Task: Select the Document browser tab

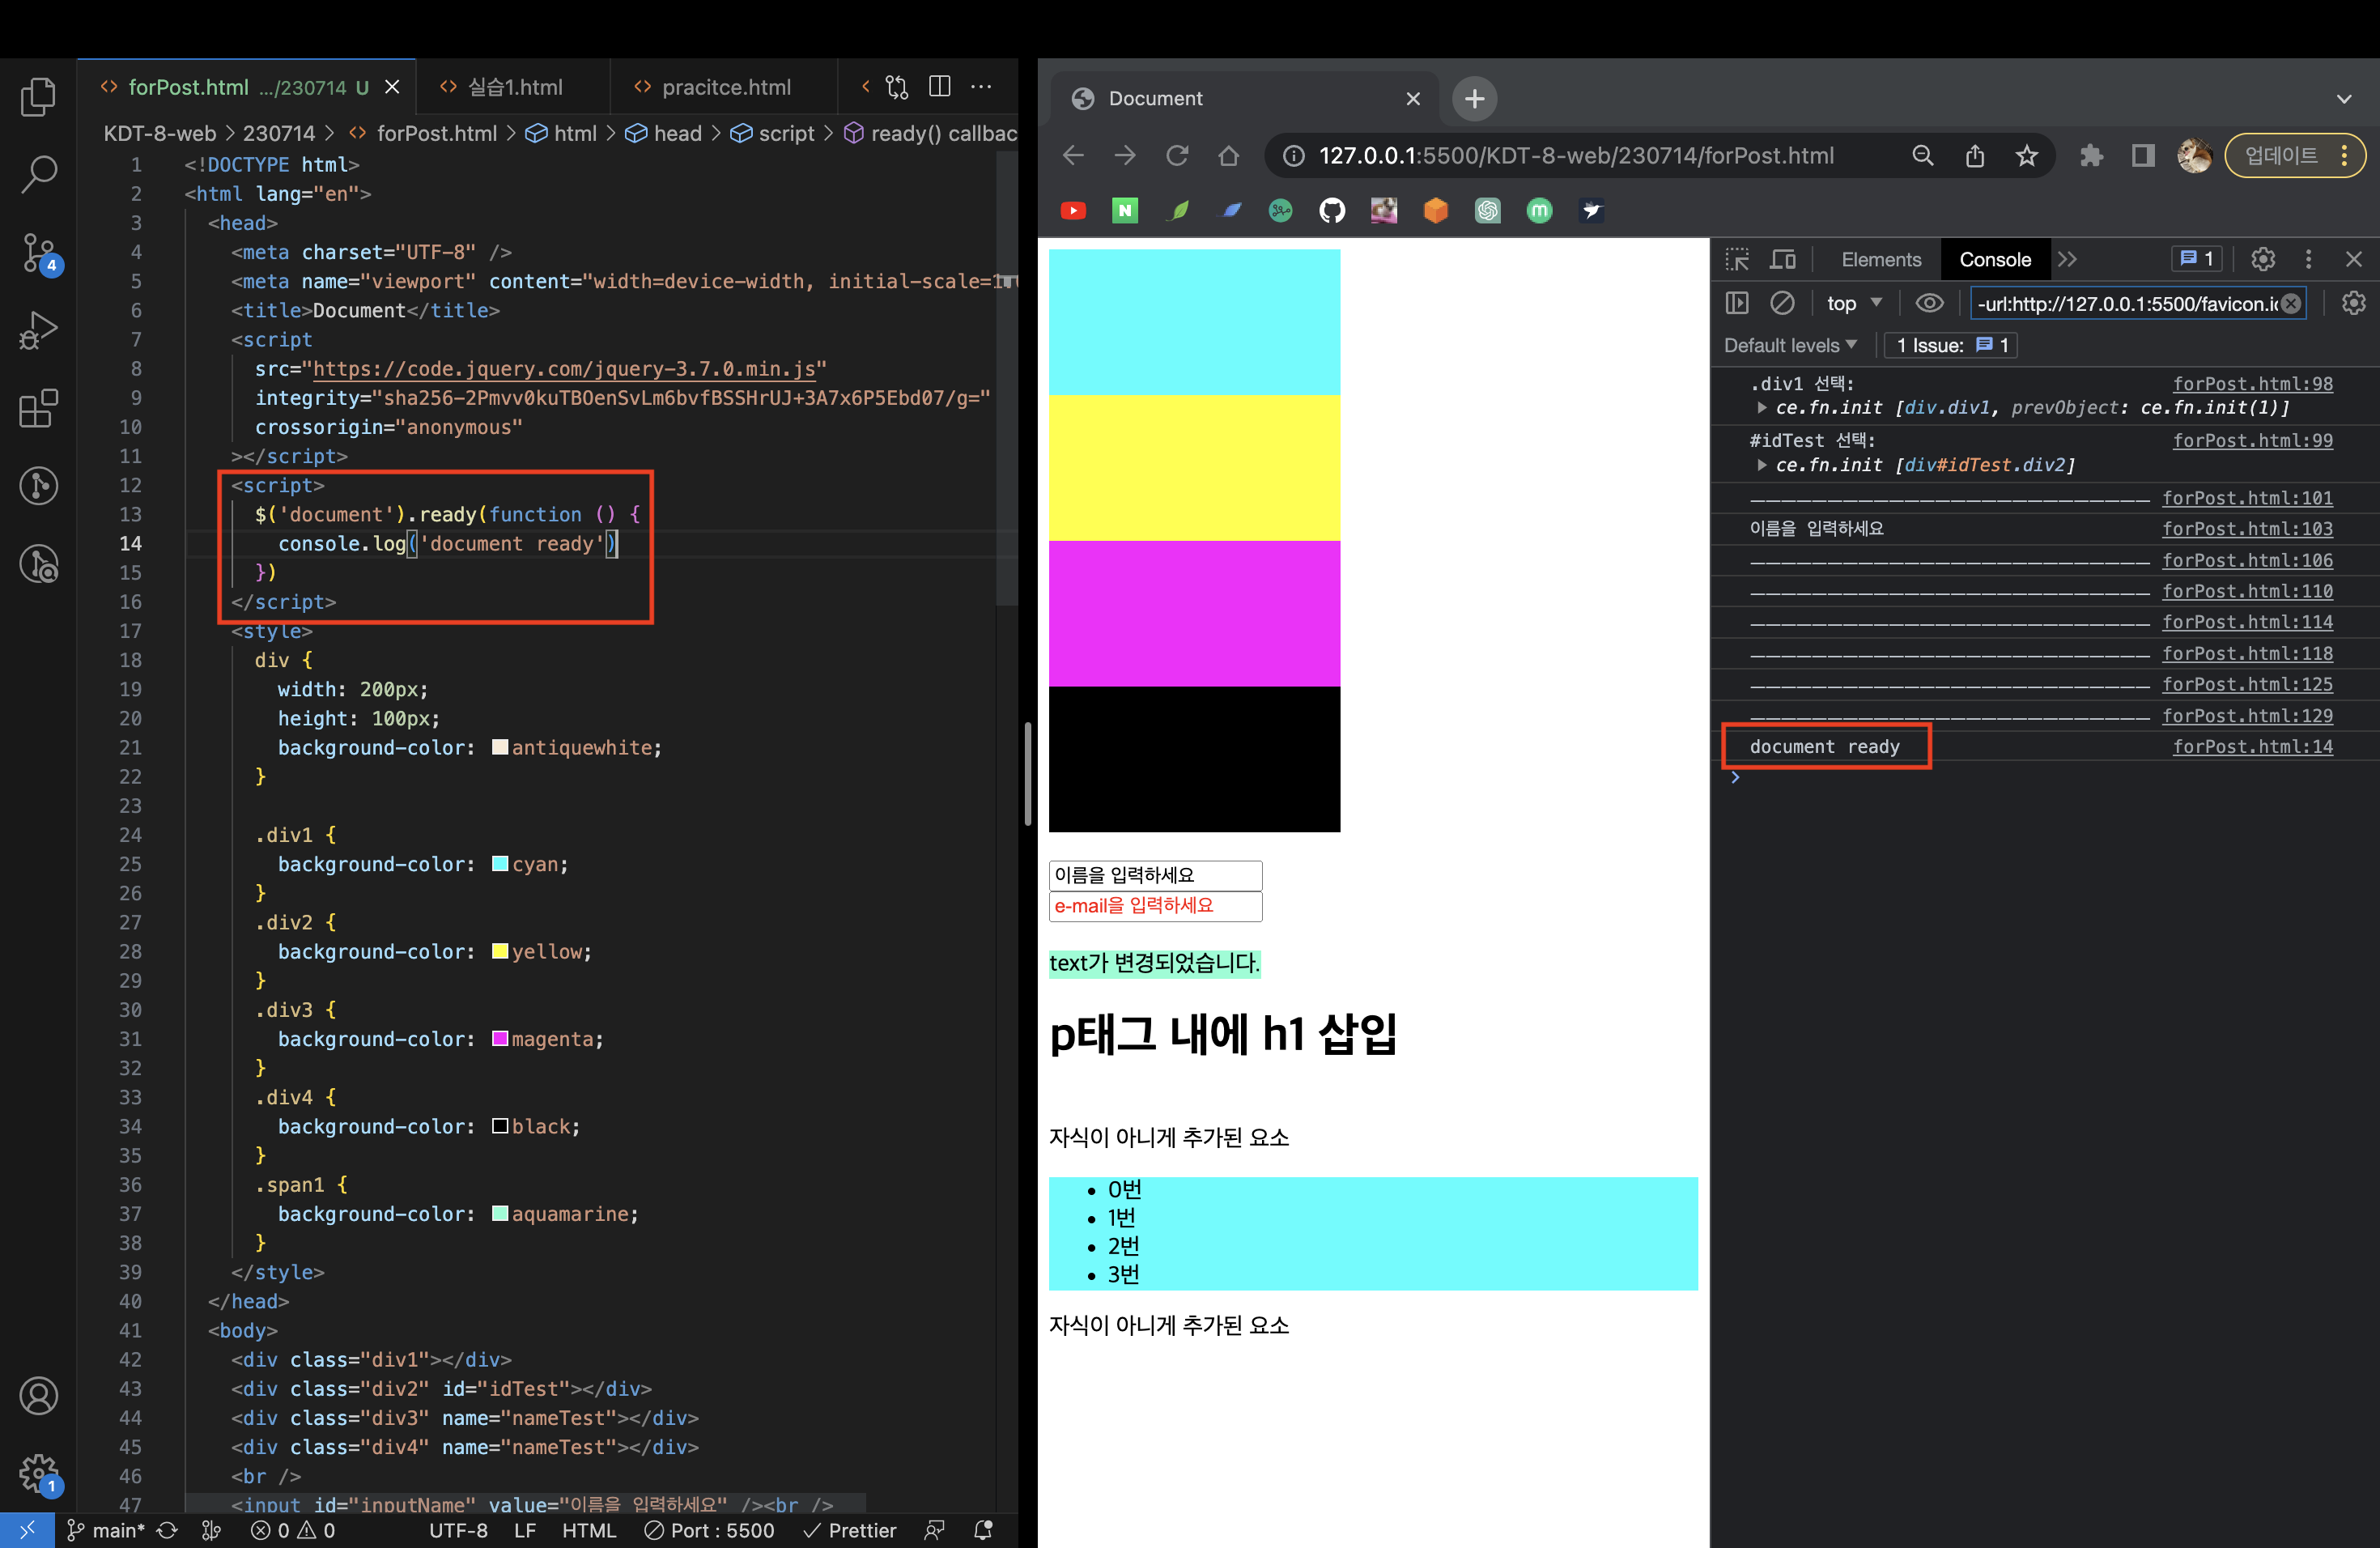Action: click(x=1247, y=98)
